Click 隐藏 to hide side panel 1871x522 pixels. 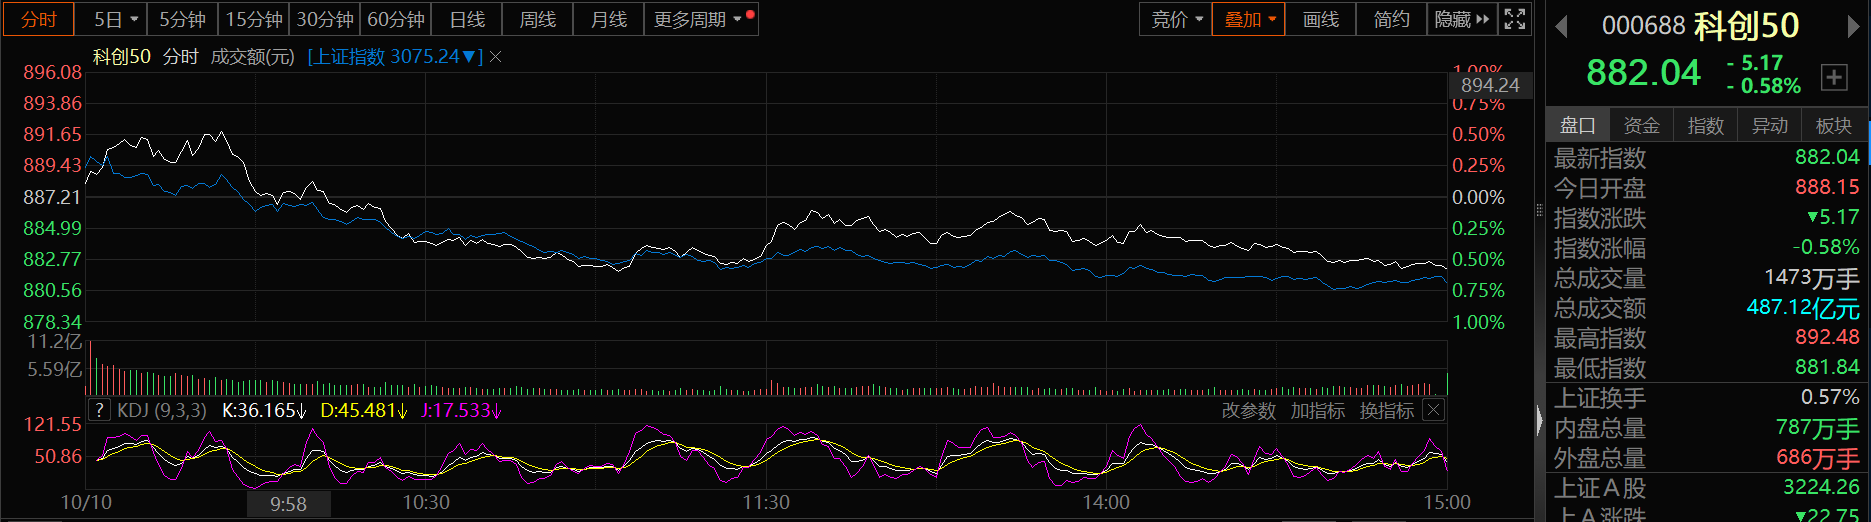(x=1462, y=19)
